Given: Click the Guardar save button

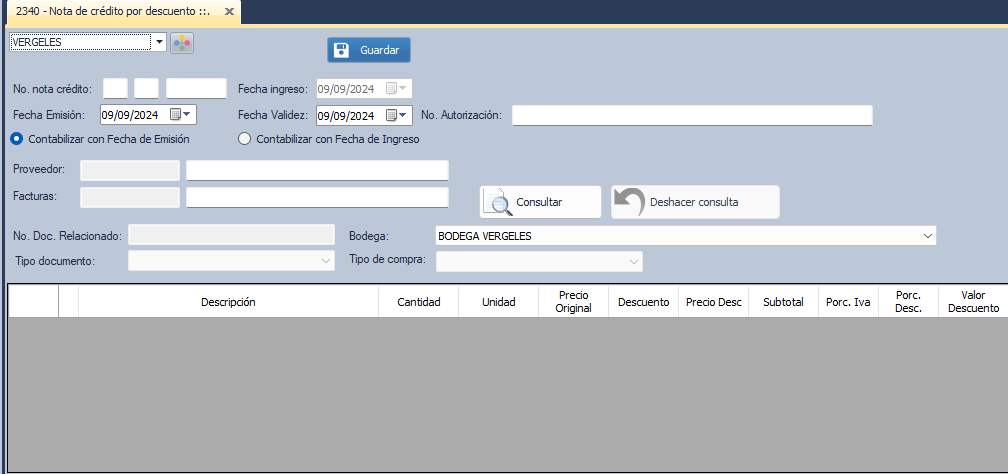Looking at the screenshot, I should pos(368,50).
